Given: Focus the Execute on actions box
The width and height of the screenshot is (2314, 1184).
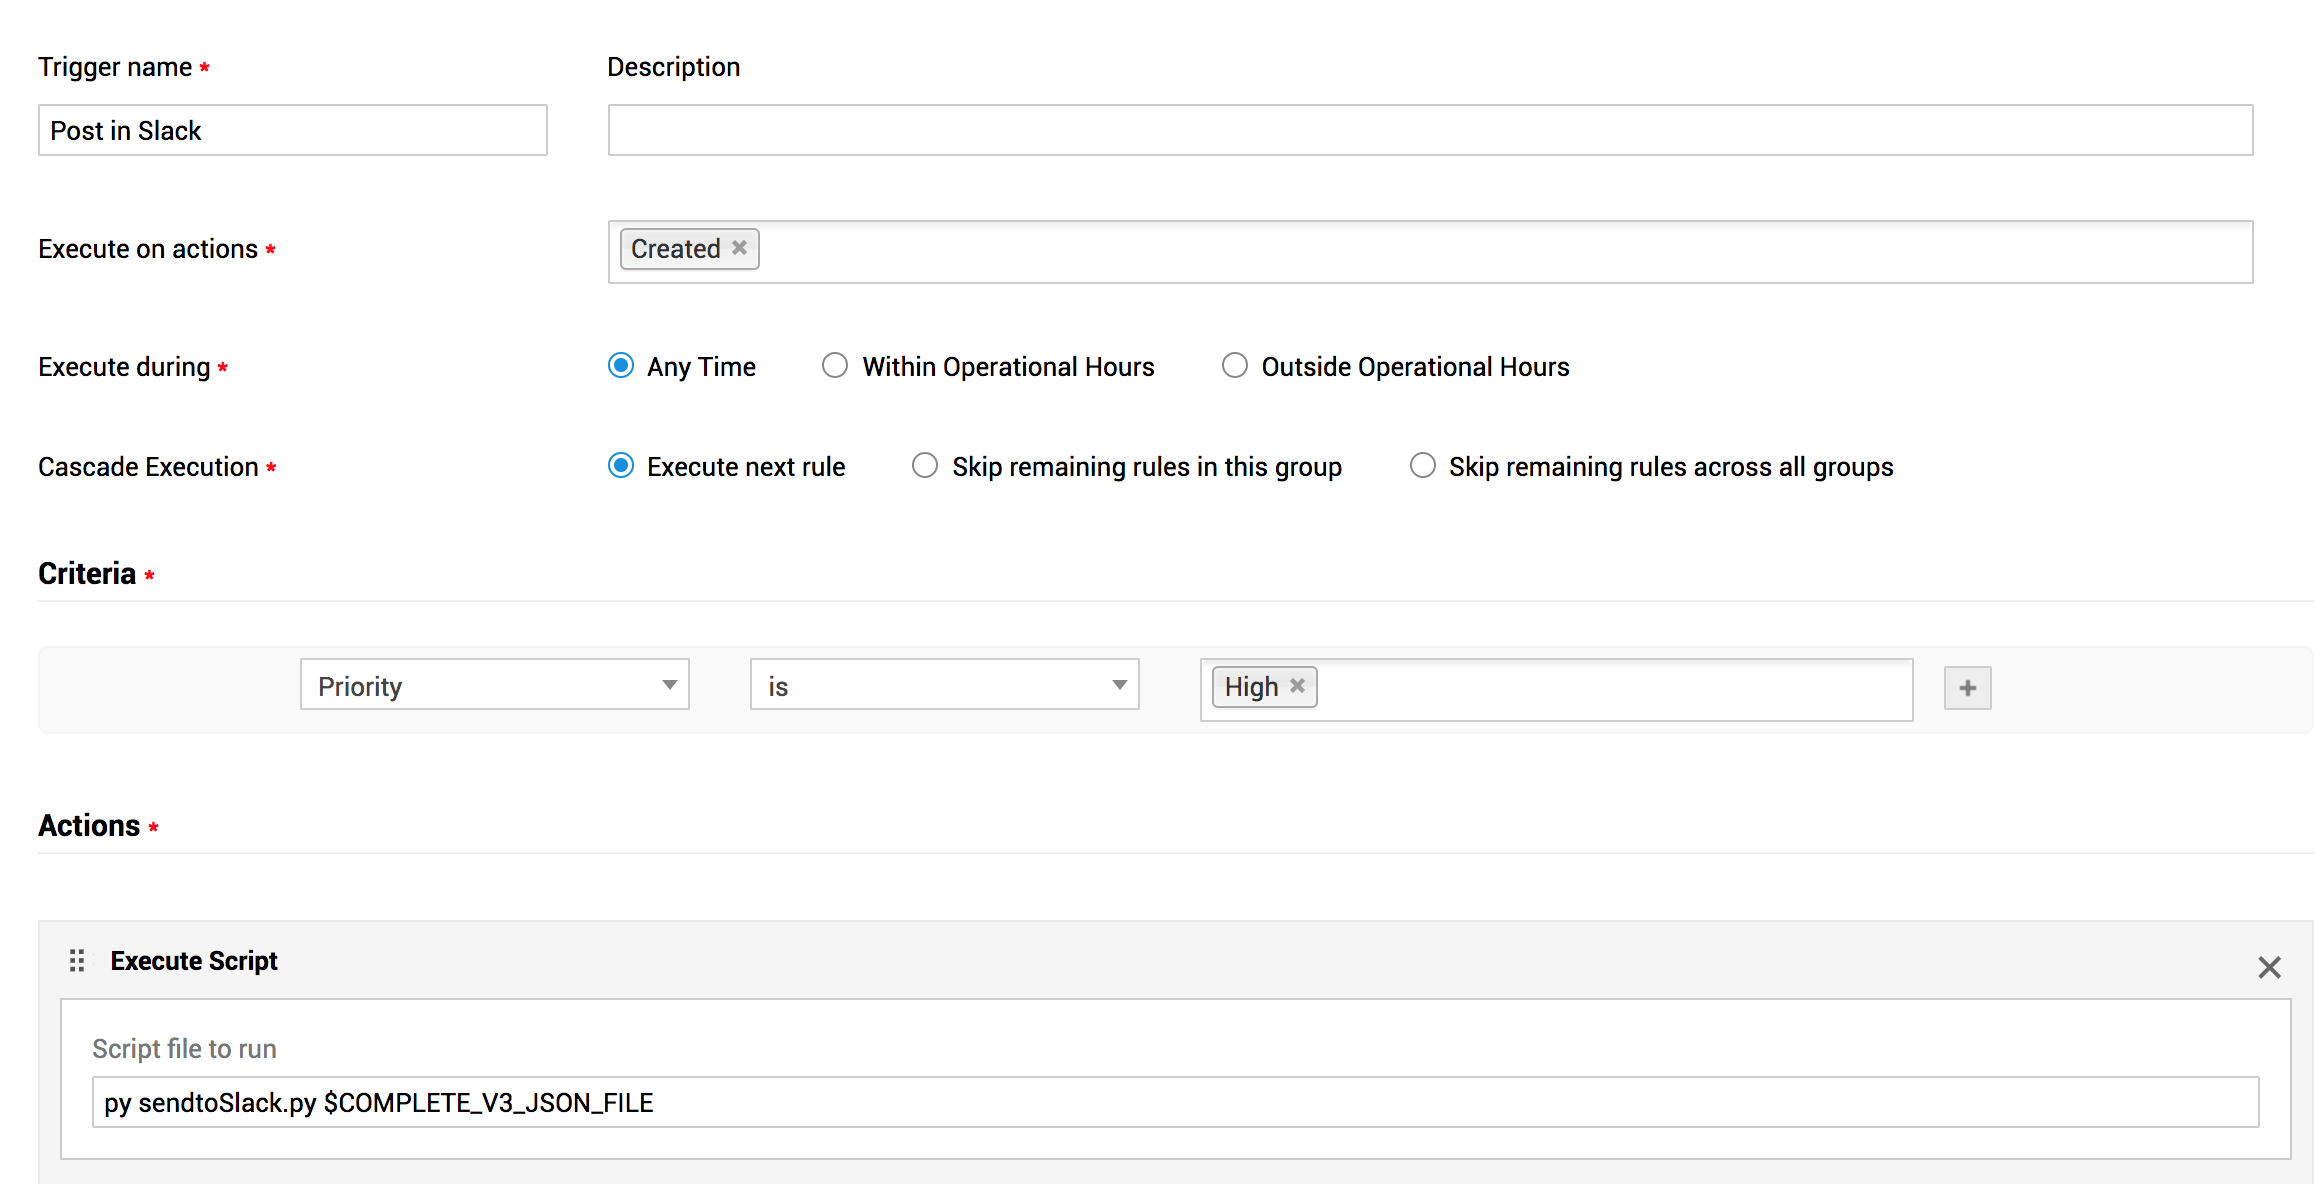Looking at the screenshot, I should point(1500,252).
